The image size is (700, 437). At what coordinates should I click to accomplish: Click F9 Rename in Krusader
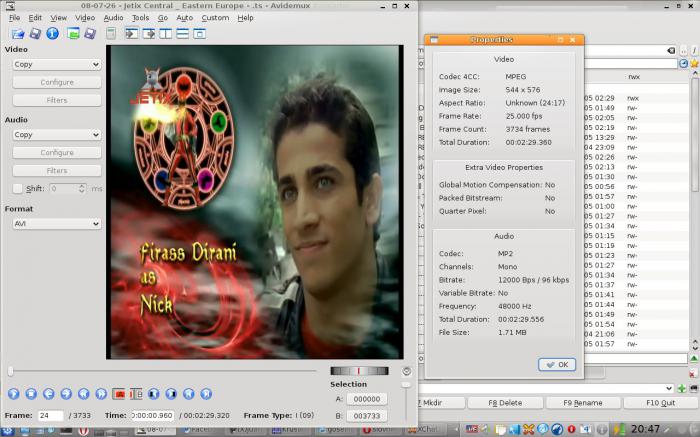tap(583, 403)
